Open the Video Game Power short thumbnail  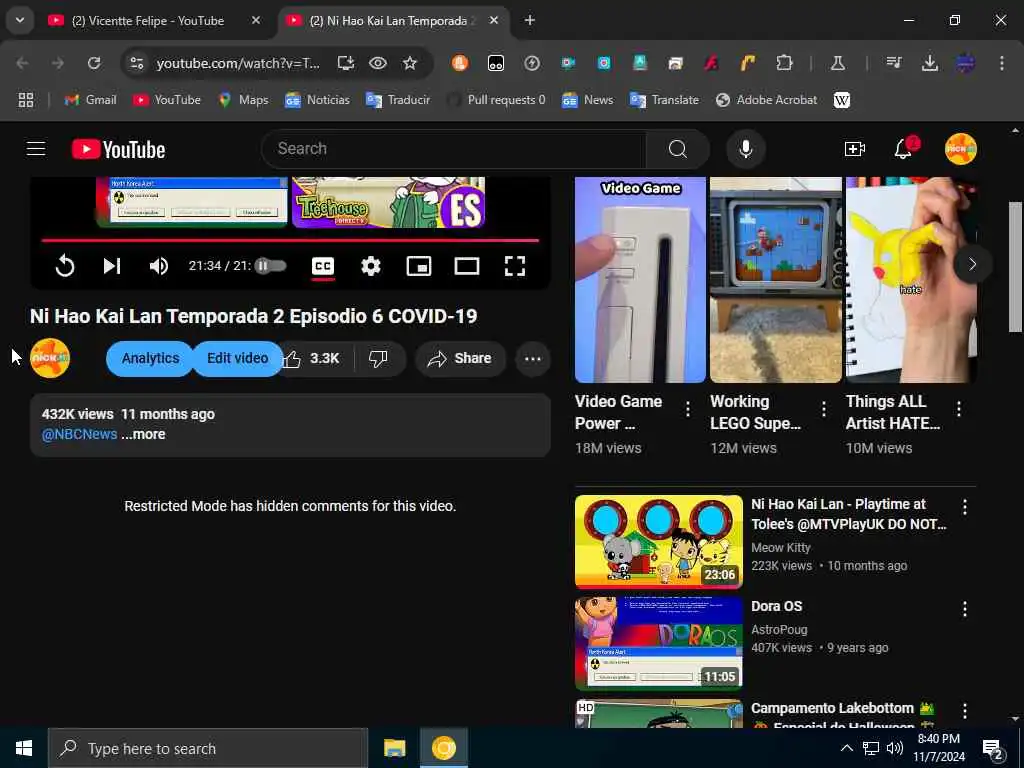point(640,280)
